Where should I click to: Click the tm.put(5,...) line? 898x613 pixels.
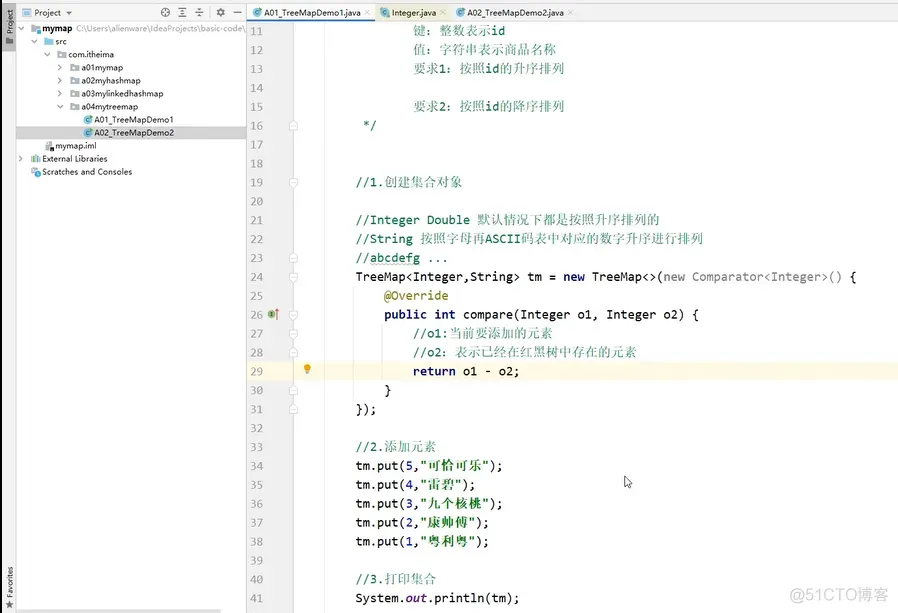(428, 466)
